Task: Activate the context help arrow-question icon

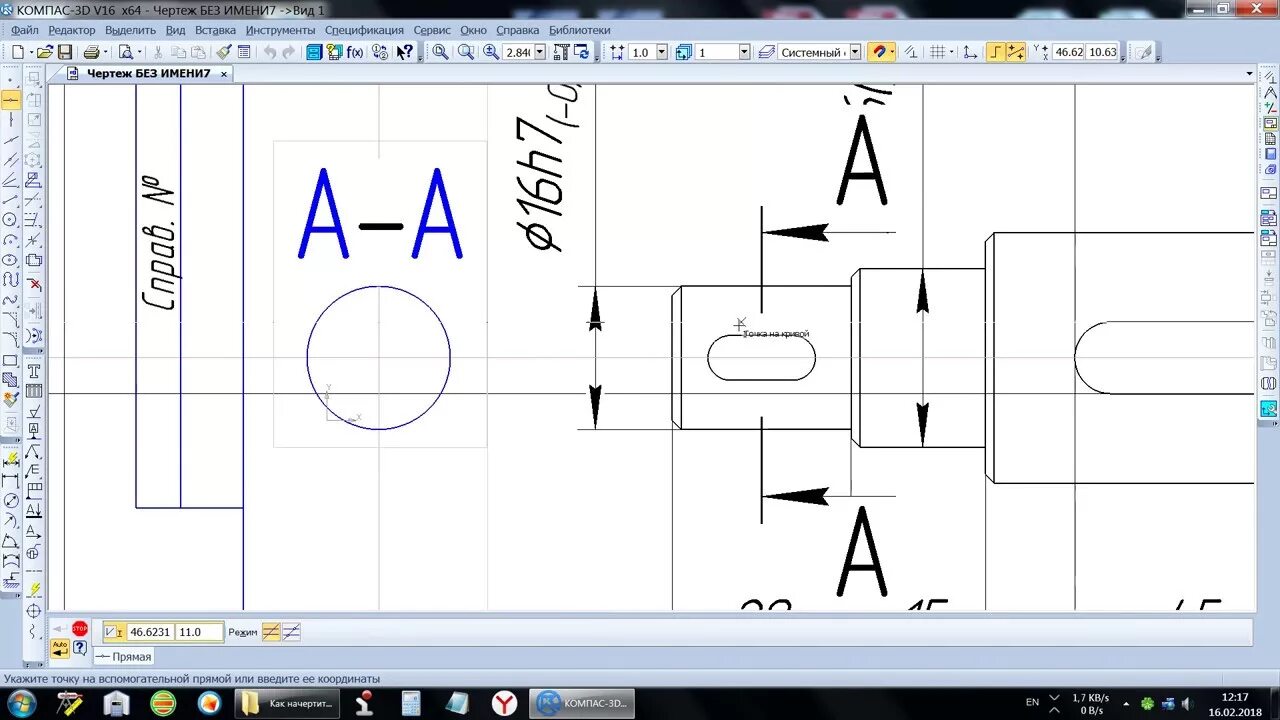Action: 404,52
